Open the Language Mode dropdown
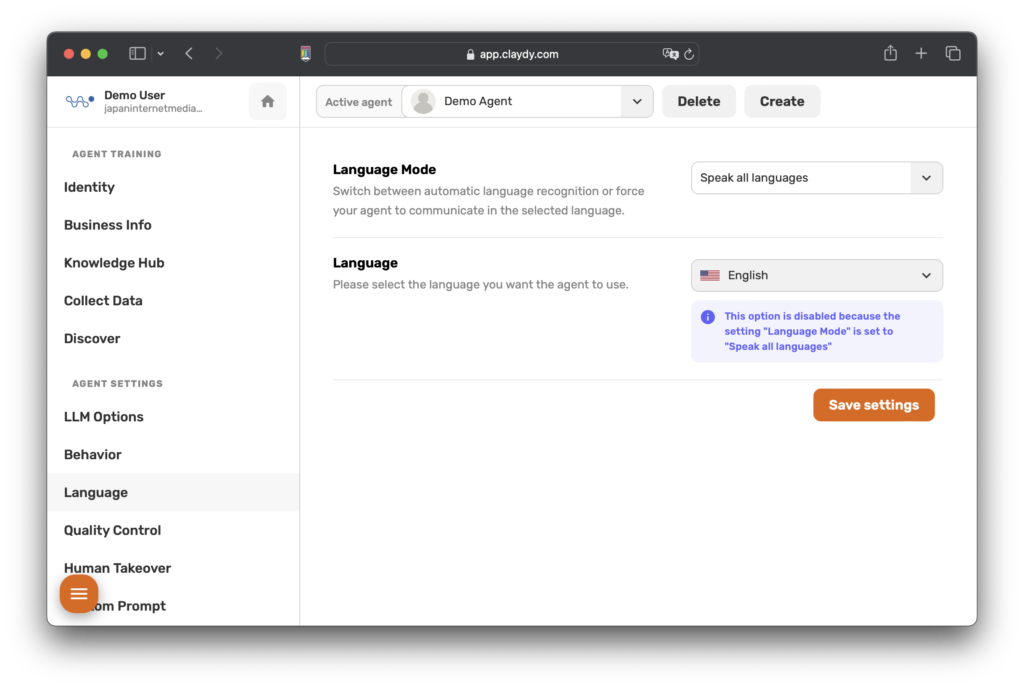Viewport: 1024px width, 688px height. tap(816, 178)
